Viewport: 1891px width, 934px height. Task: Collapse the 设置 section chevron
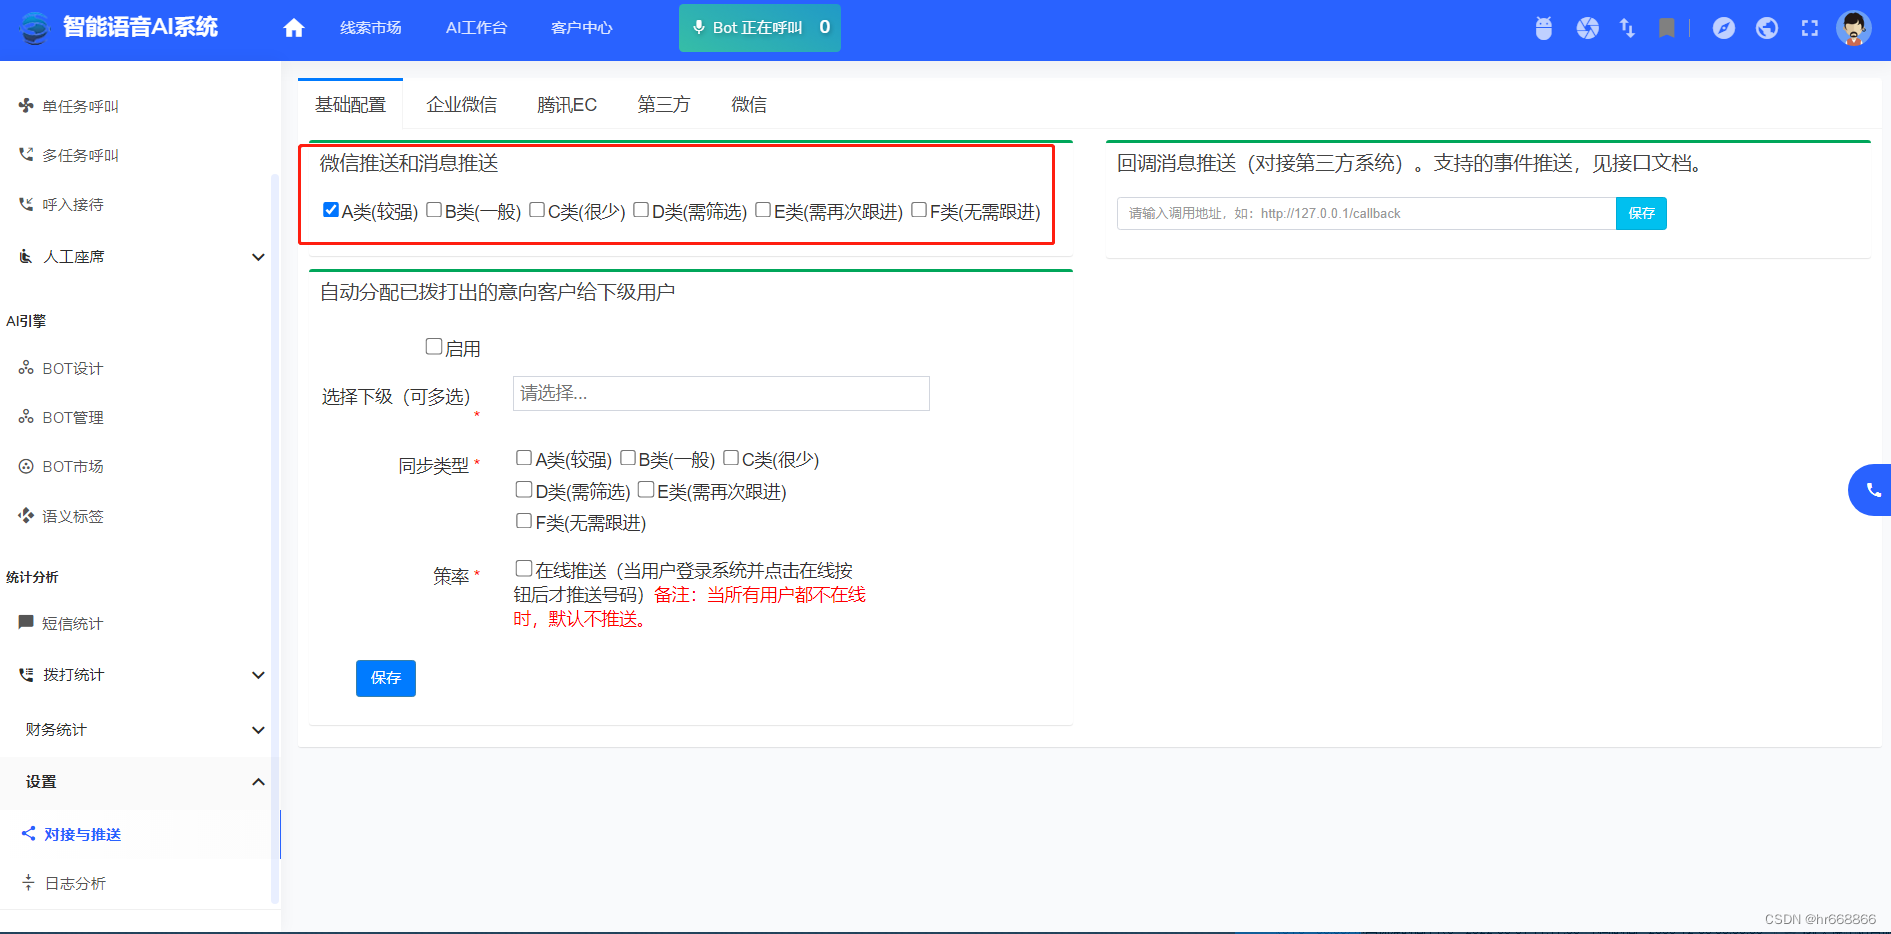click(x=258, y=782)
